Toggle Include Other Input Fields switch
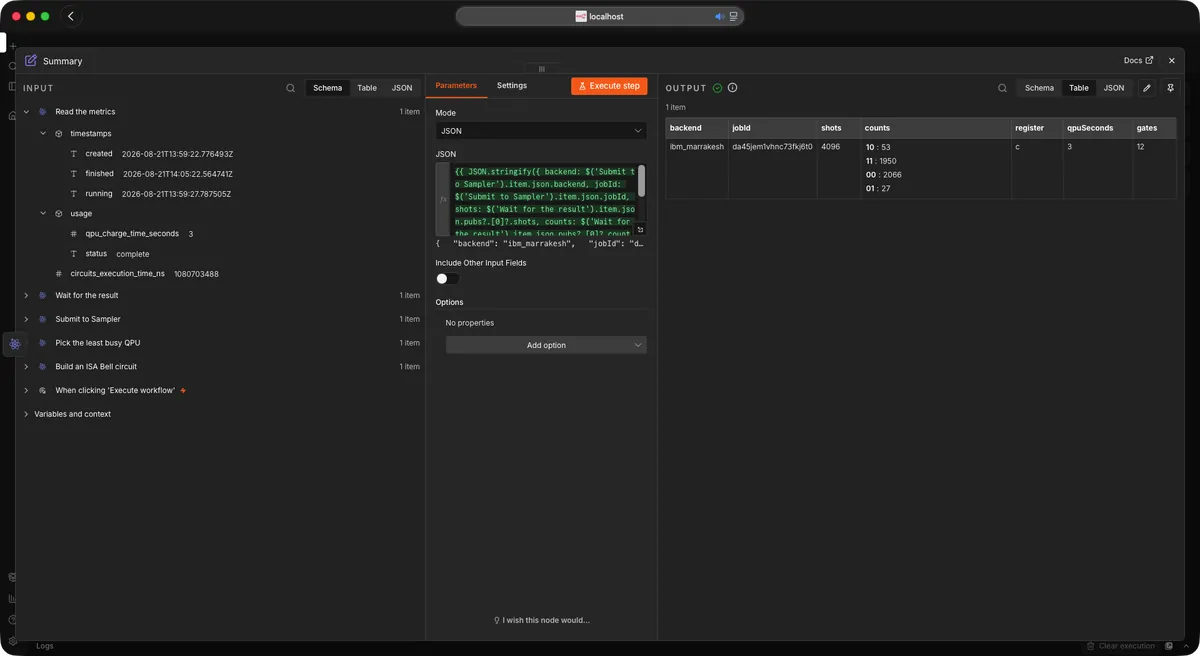 [x=447, y=279]
